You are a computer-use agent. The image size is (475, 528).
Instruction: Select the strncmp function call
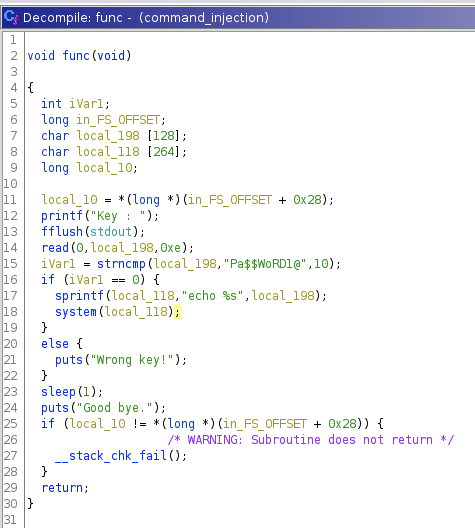(x=122, y=264)
